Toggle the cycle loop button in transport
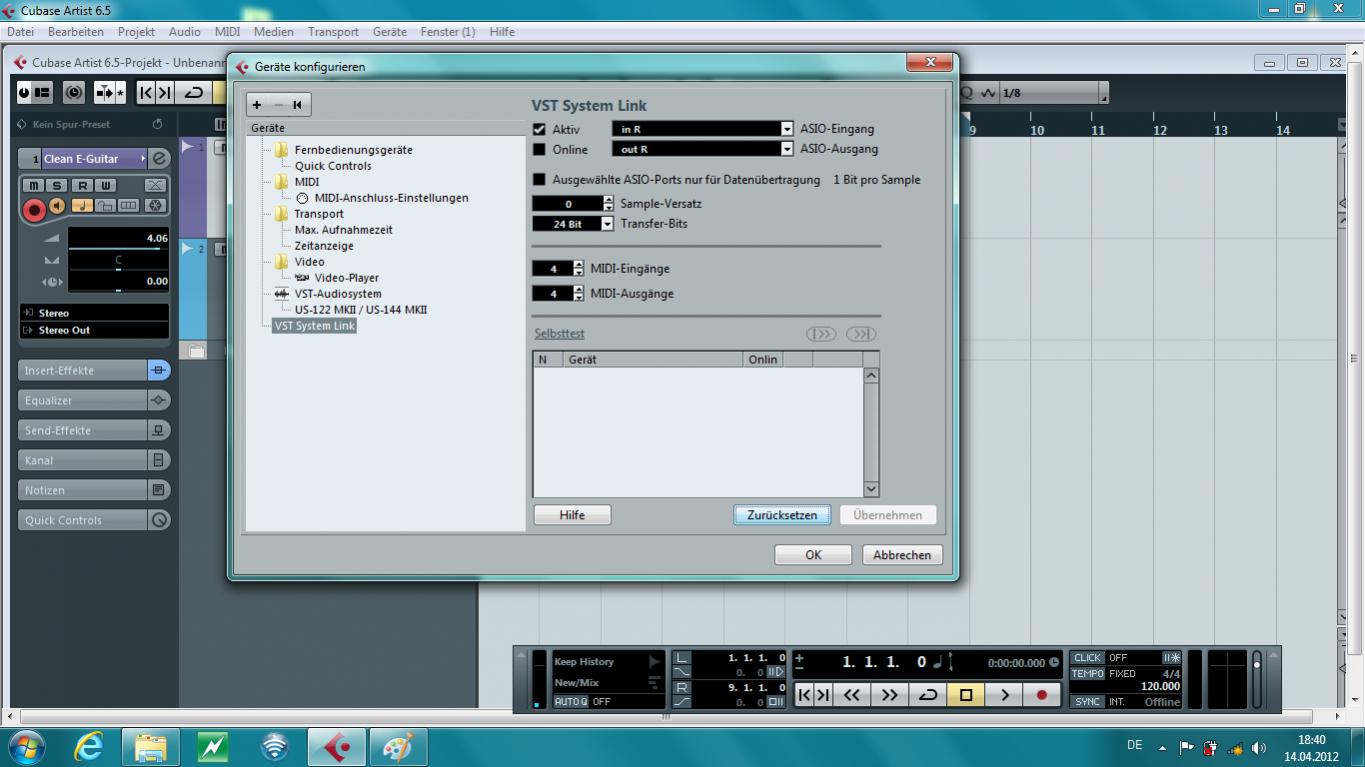This screenshot has height=767, width=1365. pyautogui.click(x=927, y=695)
